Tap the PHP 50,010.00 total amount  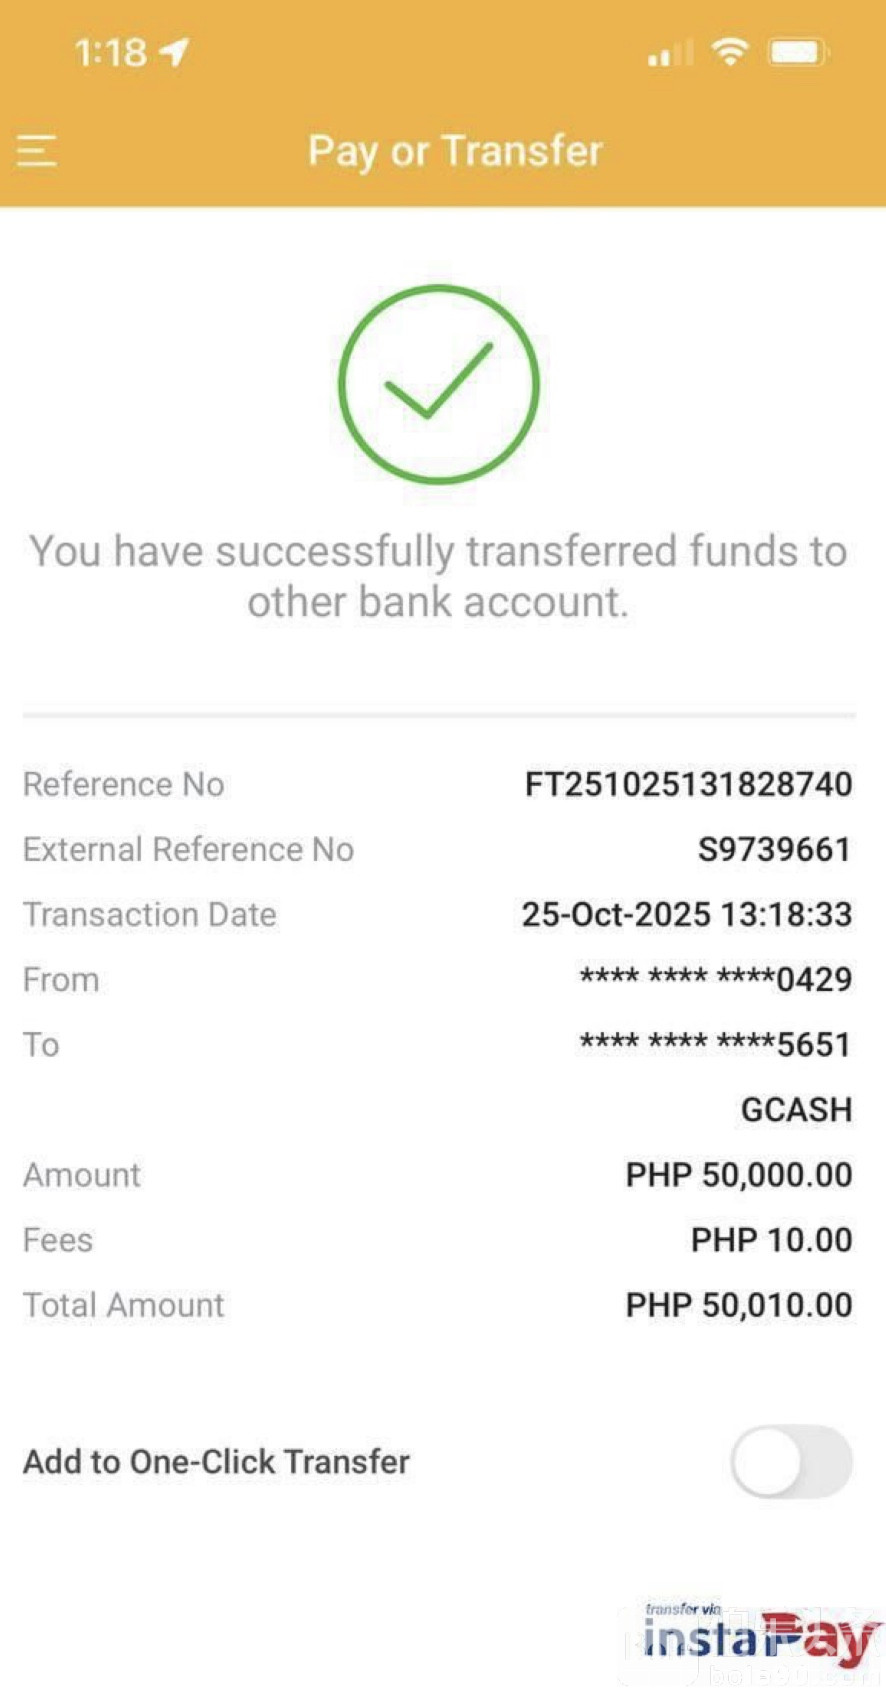coord(738,1305)
